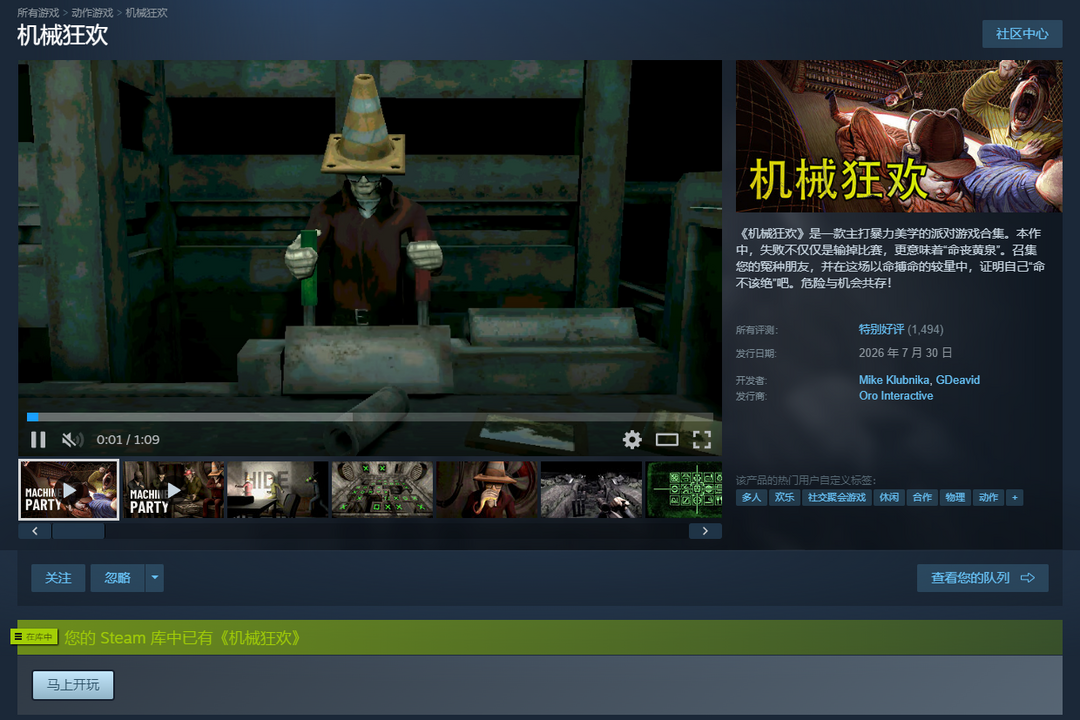The width and height of the screenshot is (1080, 720).
Task: Click the game header capsule image
Action: [899, 136]
